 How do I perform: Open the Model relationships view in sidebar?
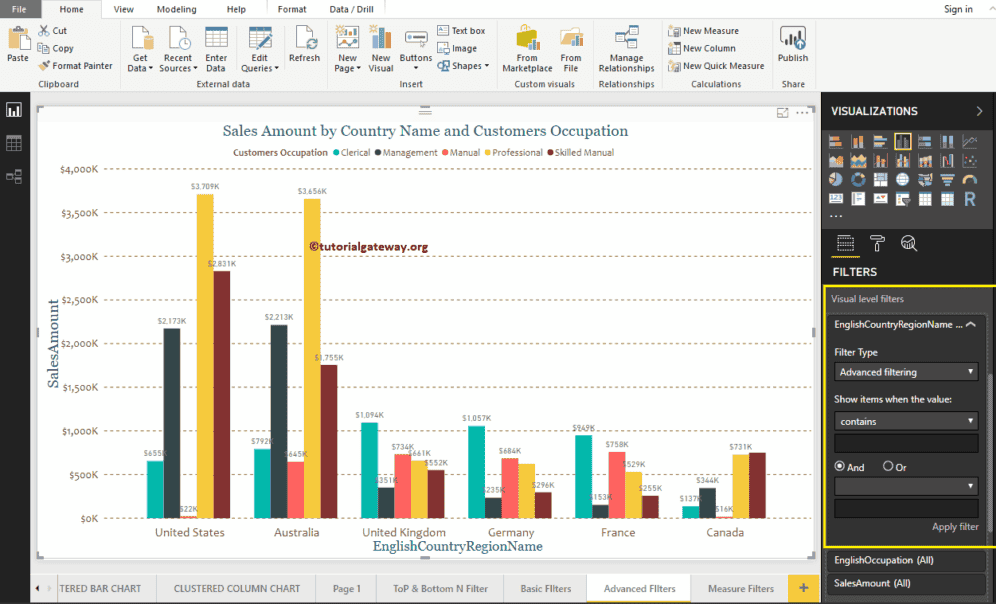point(14,176)
